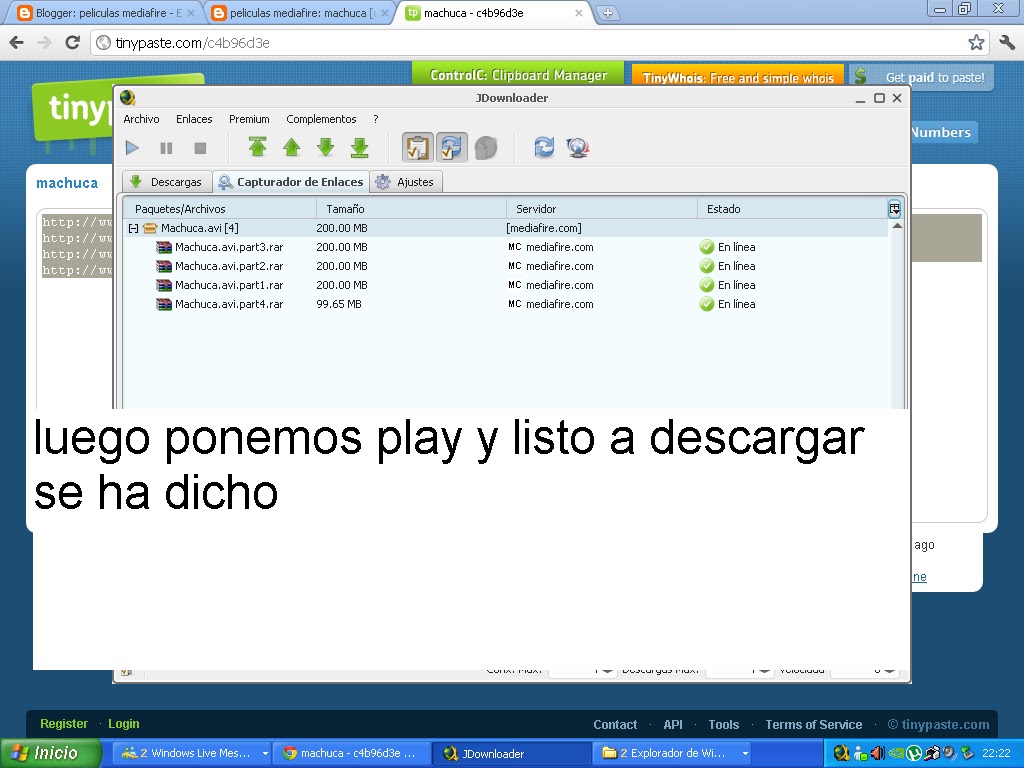
Task: Move selection down with green down arrow
Action: (x=326, y=148)
